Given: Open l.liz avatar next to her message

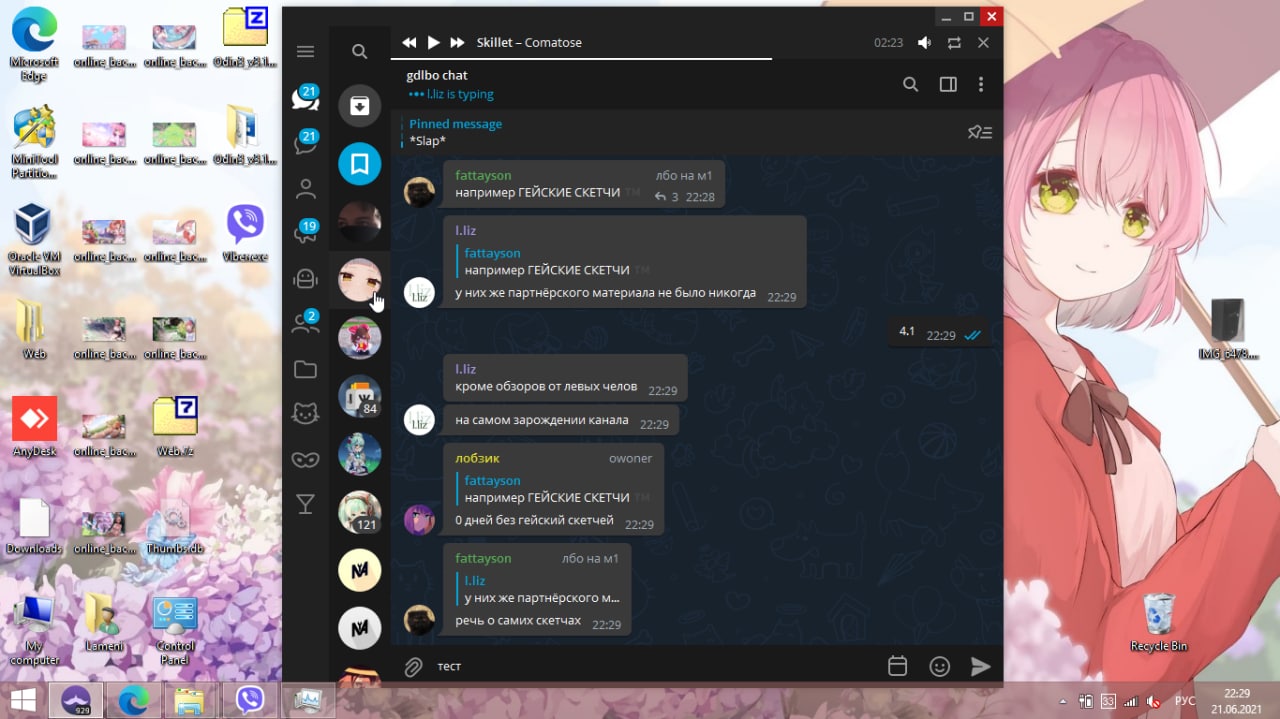Looking at the screenshot, I should click(419, 292).
